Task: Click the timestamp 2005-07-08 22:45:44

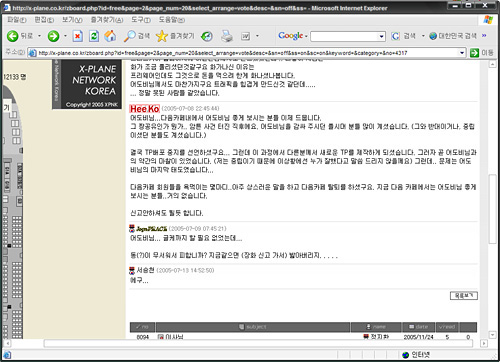Action: point(190,109)
